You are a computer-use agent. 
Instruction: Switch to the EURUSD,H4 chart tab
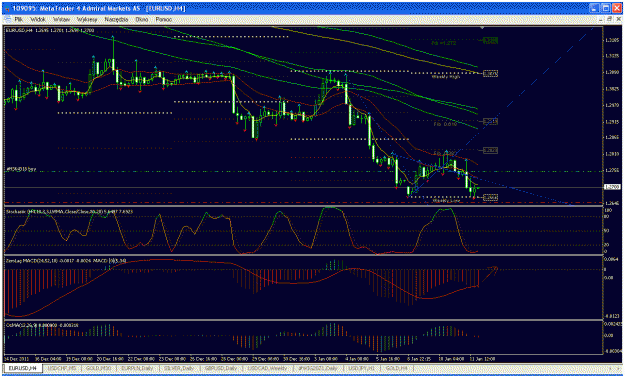coord(22,368)
